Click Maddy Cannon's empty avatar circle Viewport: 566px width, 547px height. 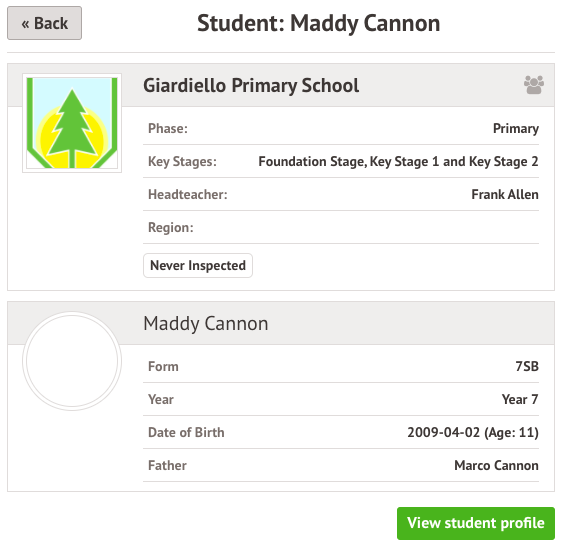[x=72, y=361]
